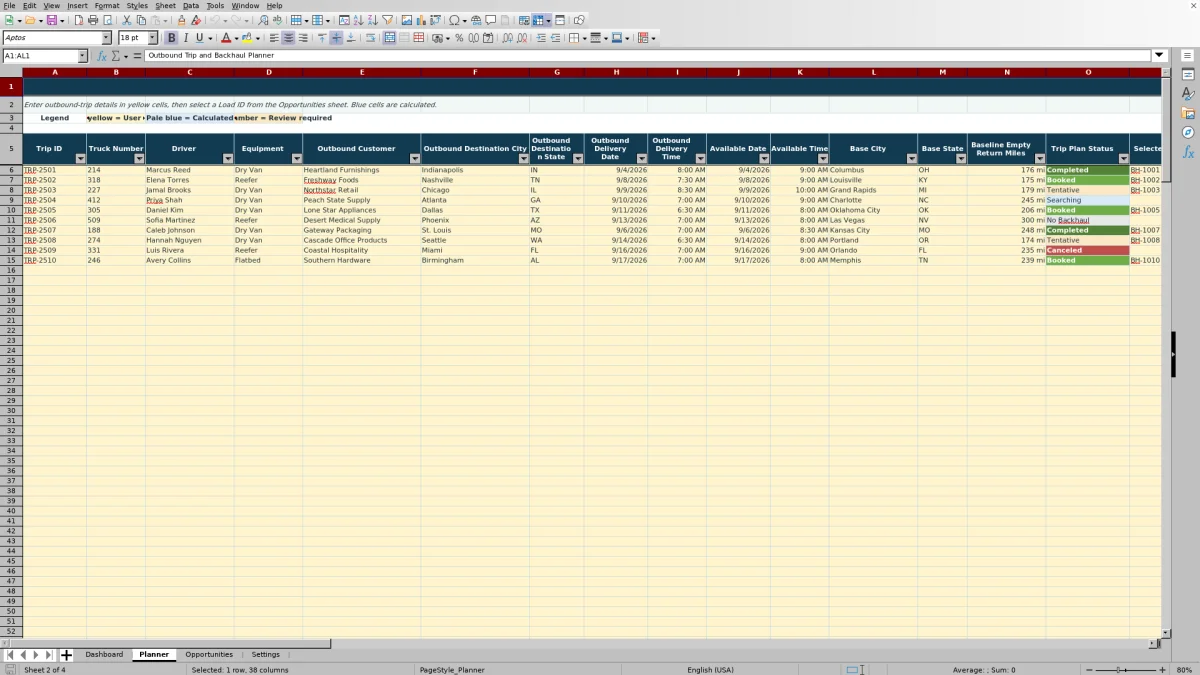The width and height of the screenshot is (1200, 675).
Task: Open filter dropdown for Driver column
Action: tap(227, 159)
